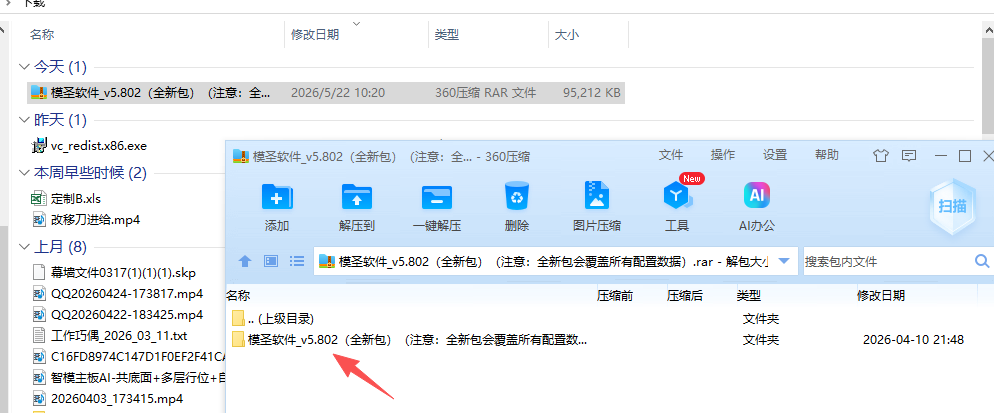
Task: Open the 操作 menu in 360压缩
Action: [x=723, y=155]
